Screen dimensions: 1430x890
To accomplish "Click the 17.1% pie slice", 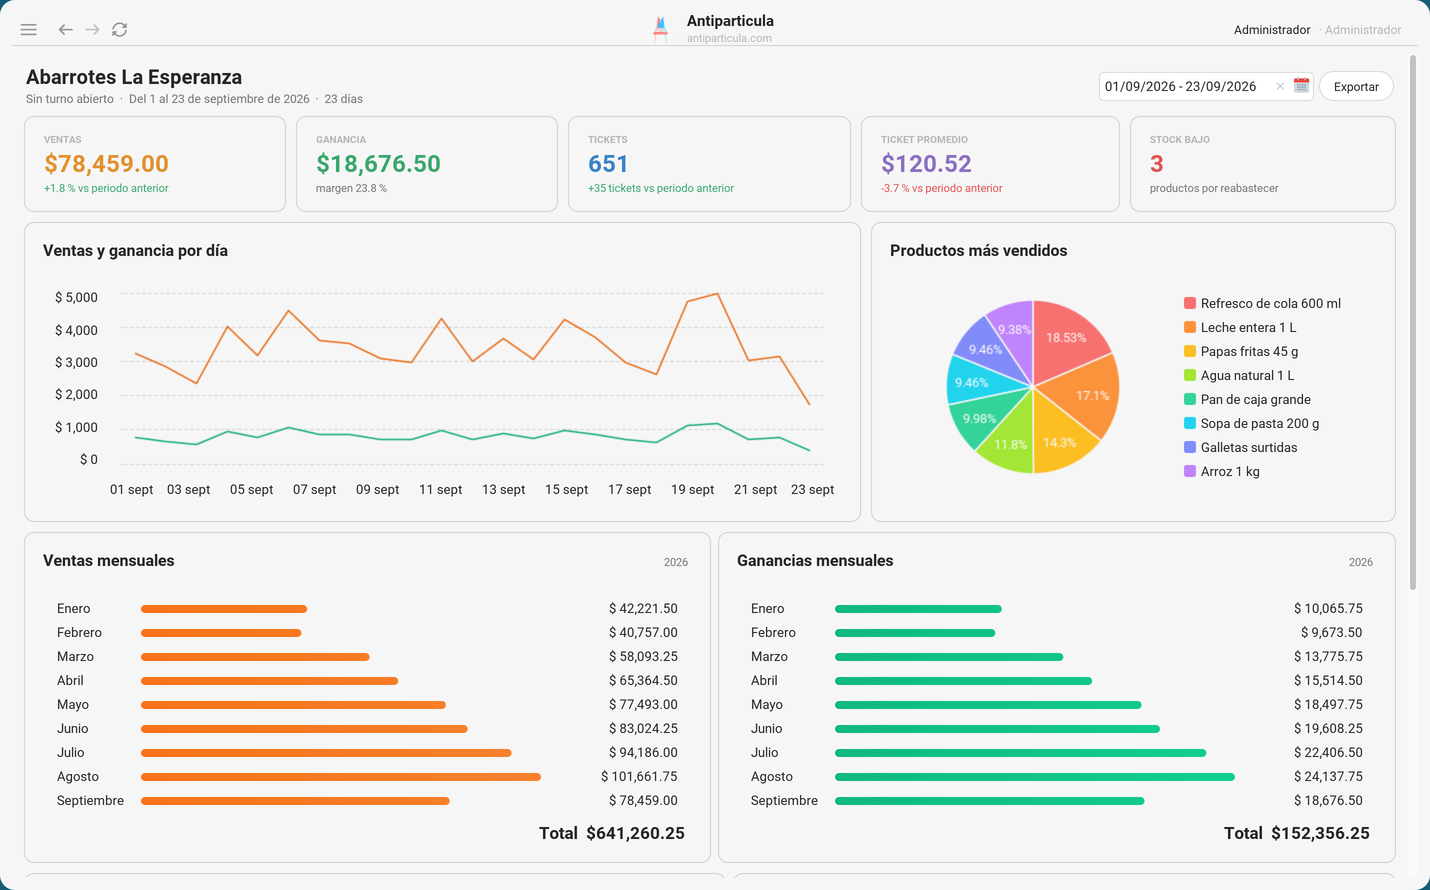I will click(x=1091, y=395).
